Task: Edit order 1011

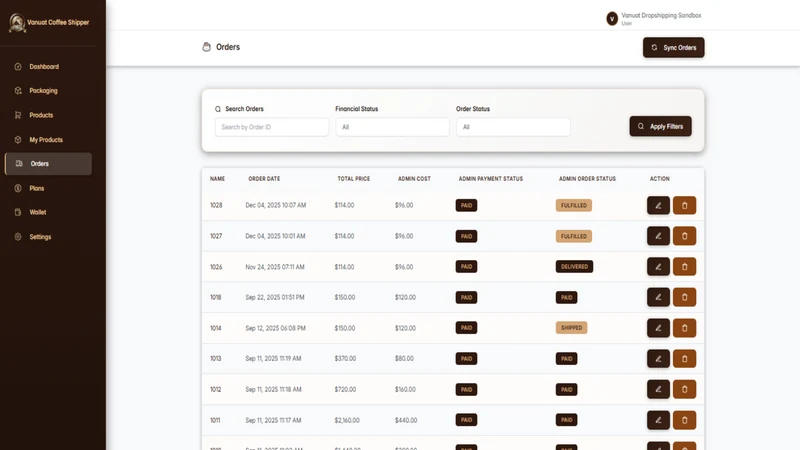Action: click(x=658, y=420)
